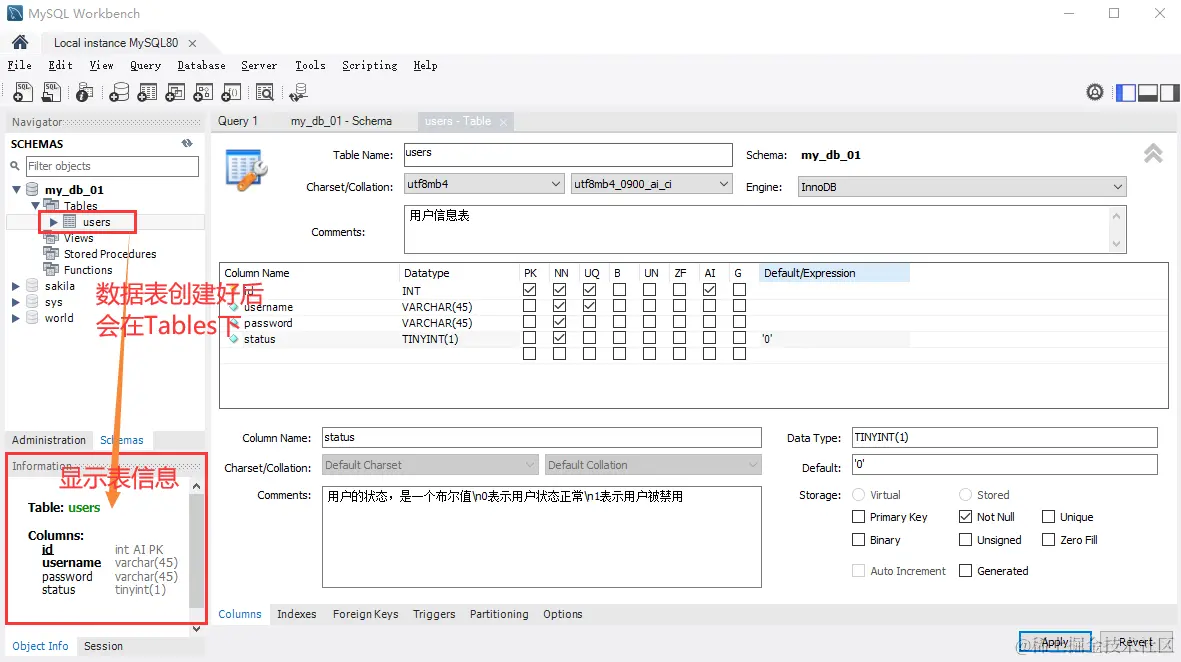
Task: Click the create new function icon
Action: tap(231, 93)
